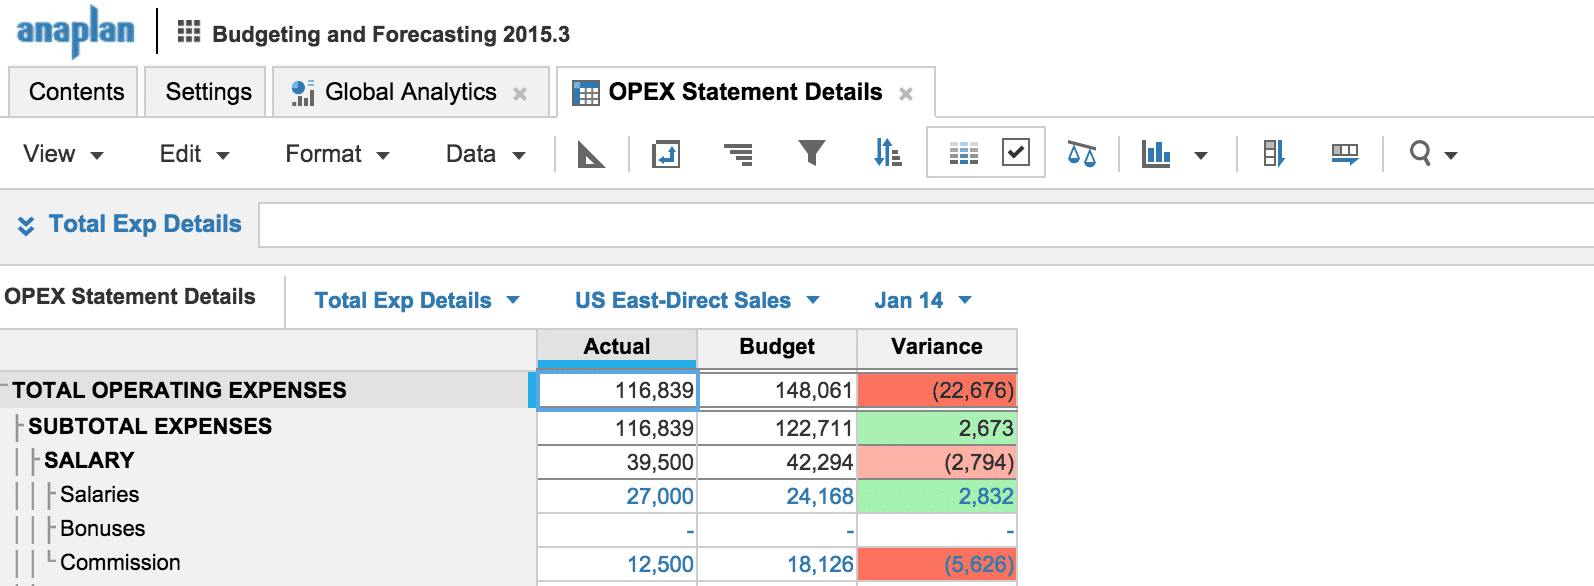The image size is (1594, 586).
Task: Select the SUBTOTAL EXPENSES row
Action: [150, 426]
